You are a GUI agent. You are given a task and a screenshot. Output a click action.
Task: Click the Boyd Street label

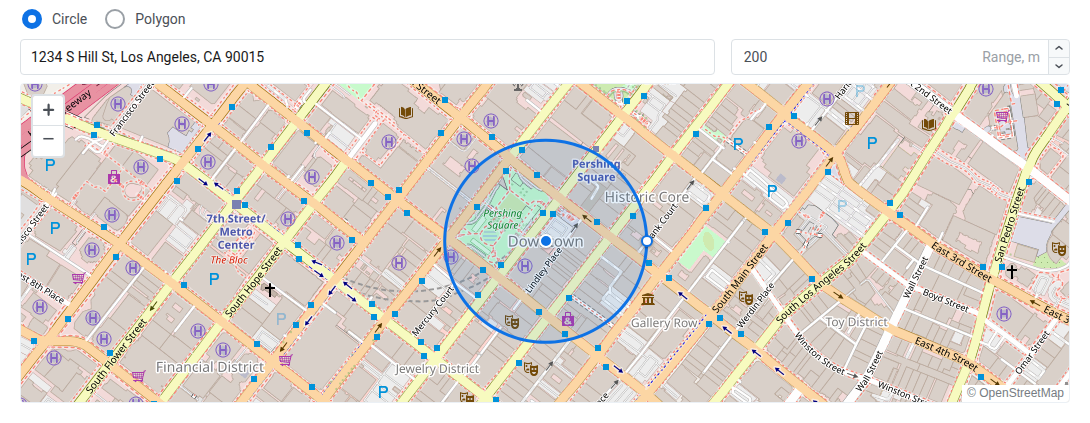pyautogui.click(x=943, y=301)
